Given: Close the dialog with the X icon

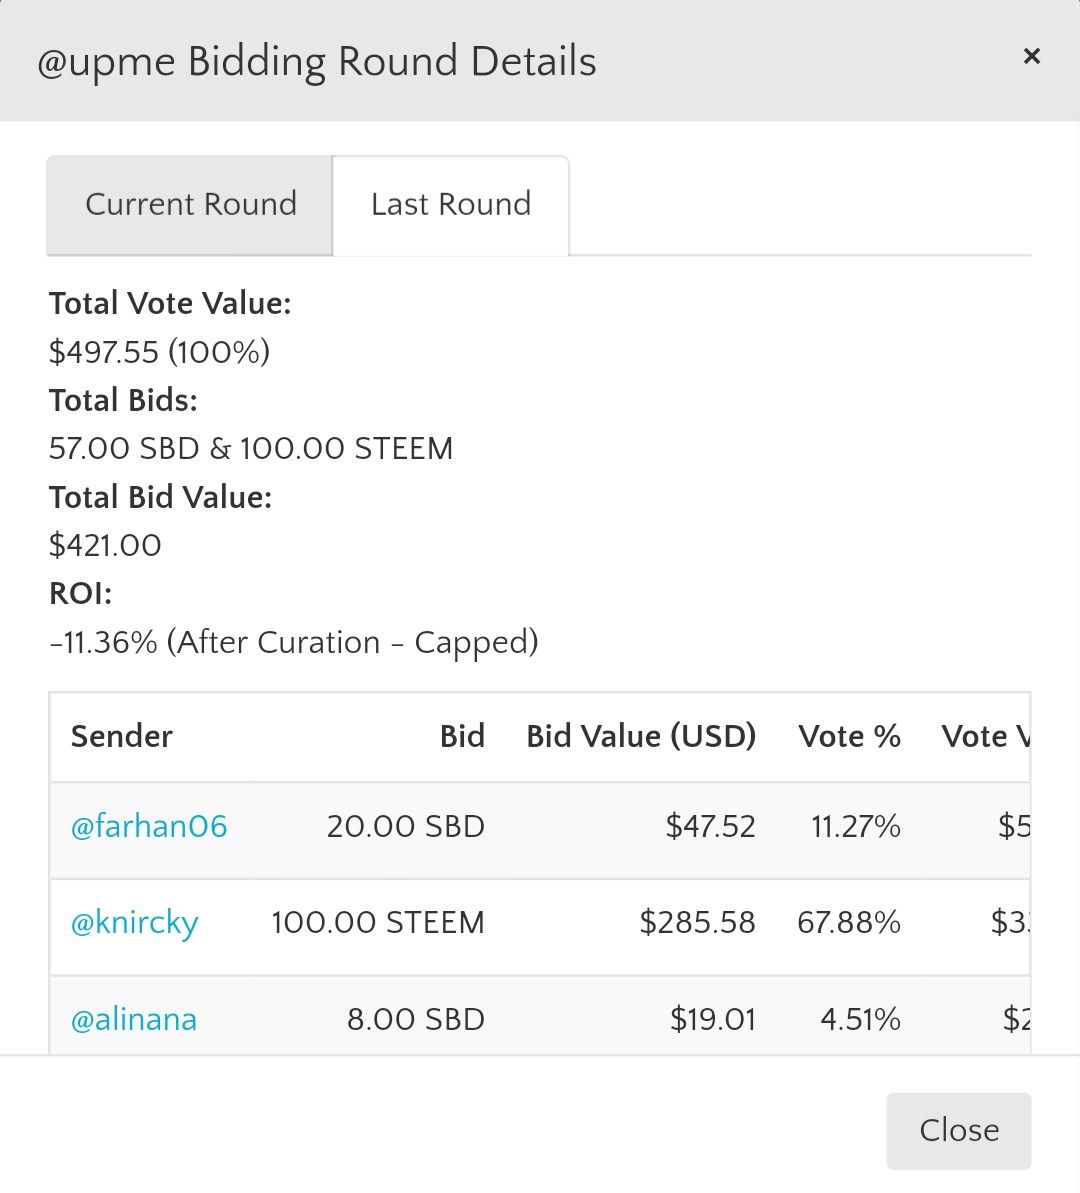Looking at the screenshot, I should click(1032, 57).
